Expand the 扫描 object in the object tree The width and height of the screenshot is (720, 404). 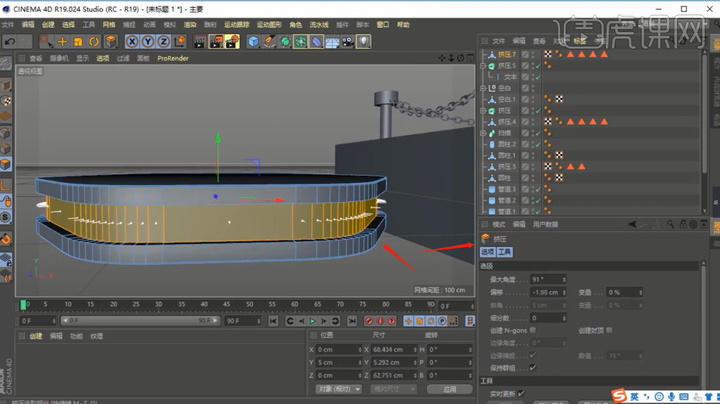(x=483, y=133)
